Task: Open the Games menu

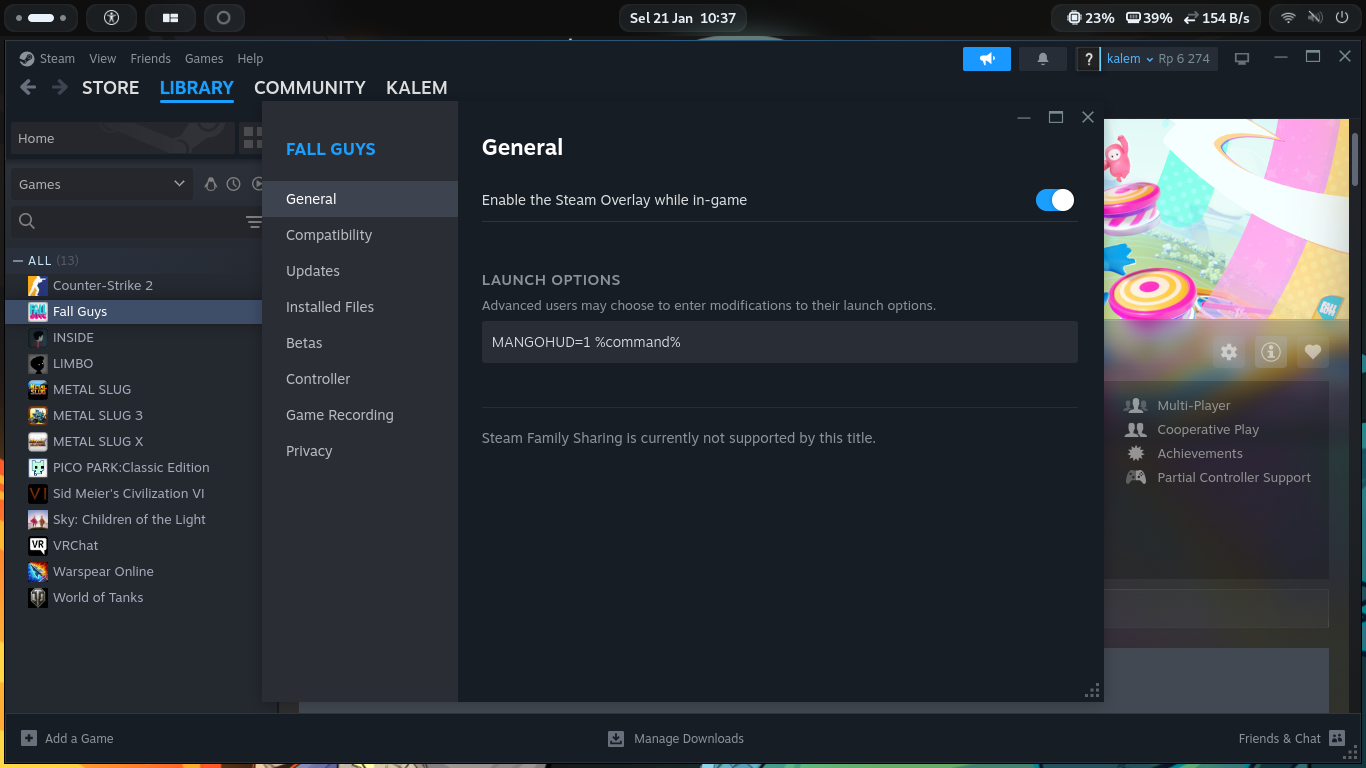Action: (204, 59)
